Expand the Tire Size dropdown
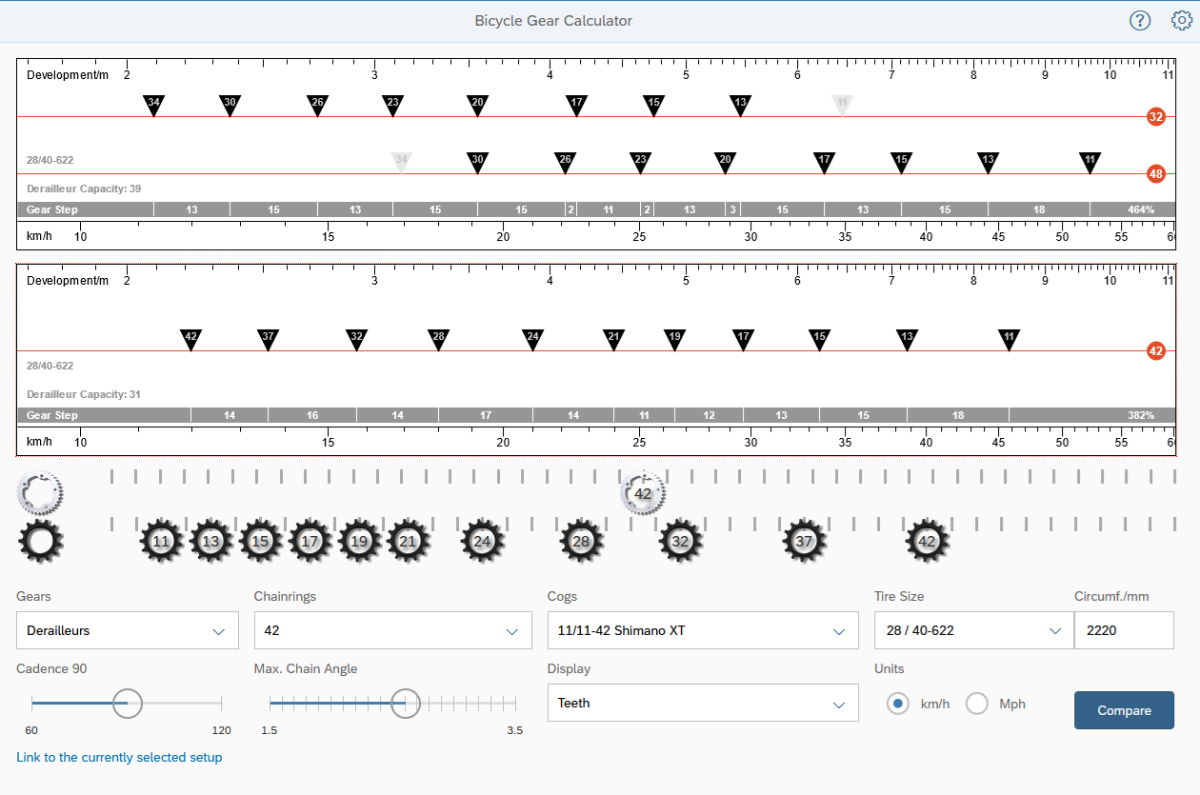 968,631
